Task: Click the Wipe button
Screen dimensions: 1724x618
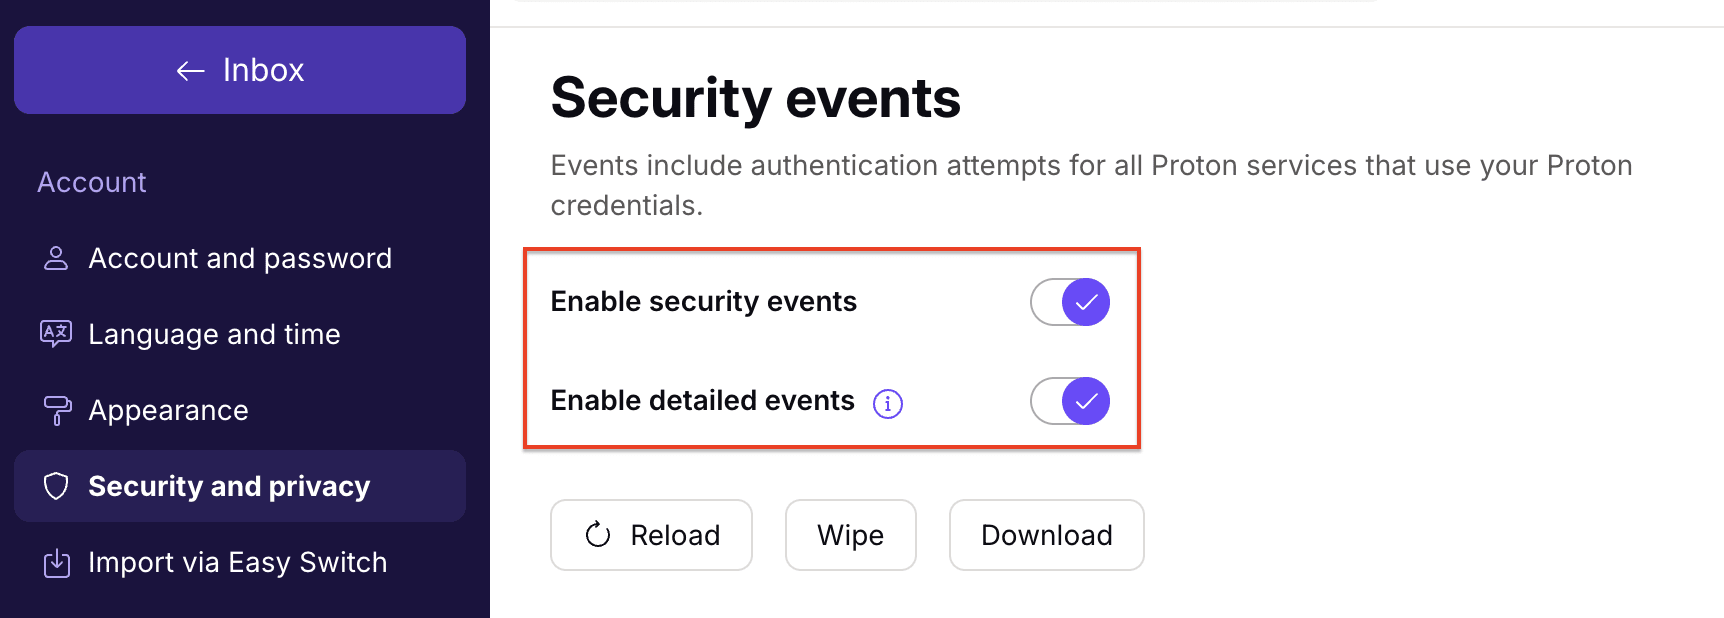Action: tap(850, 535)
